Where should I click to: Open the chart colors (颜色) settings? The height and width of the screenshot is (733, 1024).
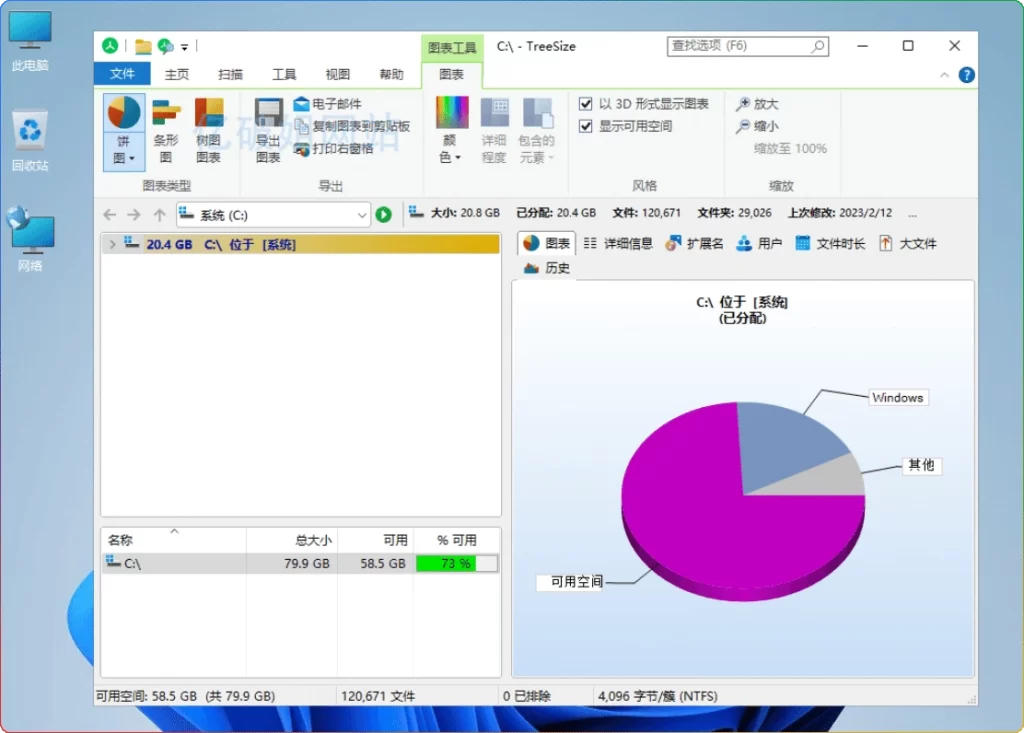coord(453,125)
